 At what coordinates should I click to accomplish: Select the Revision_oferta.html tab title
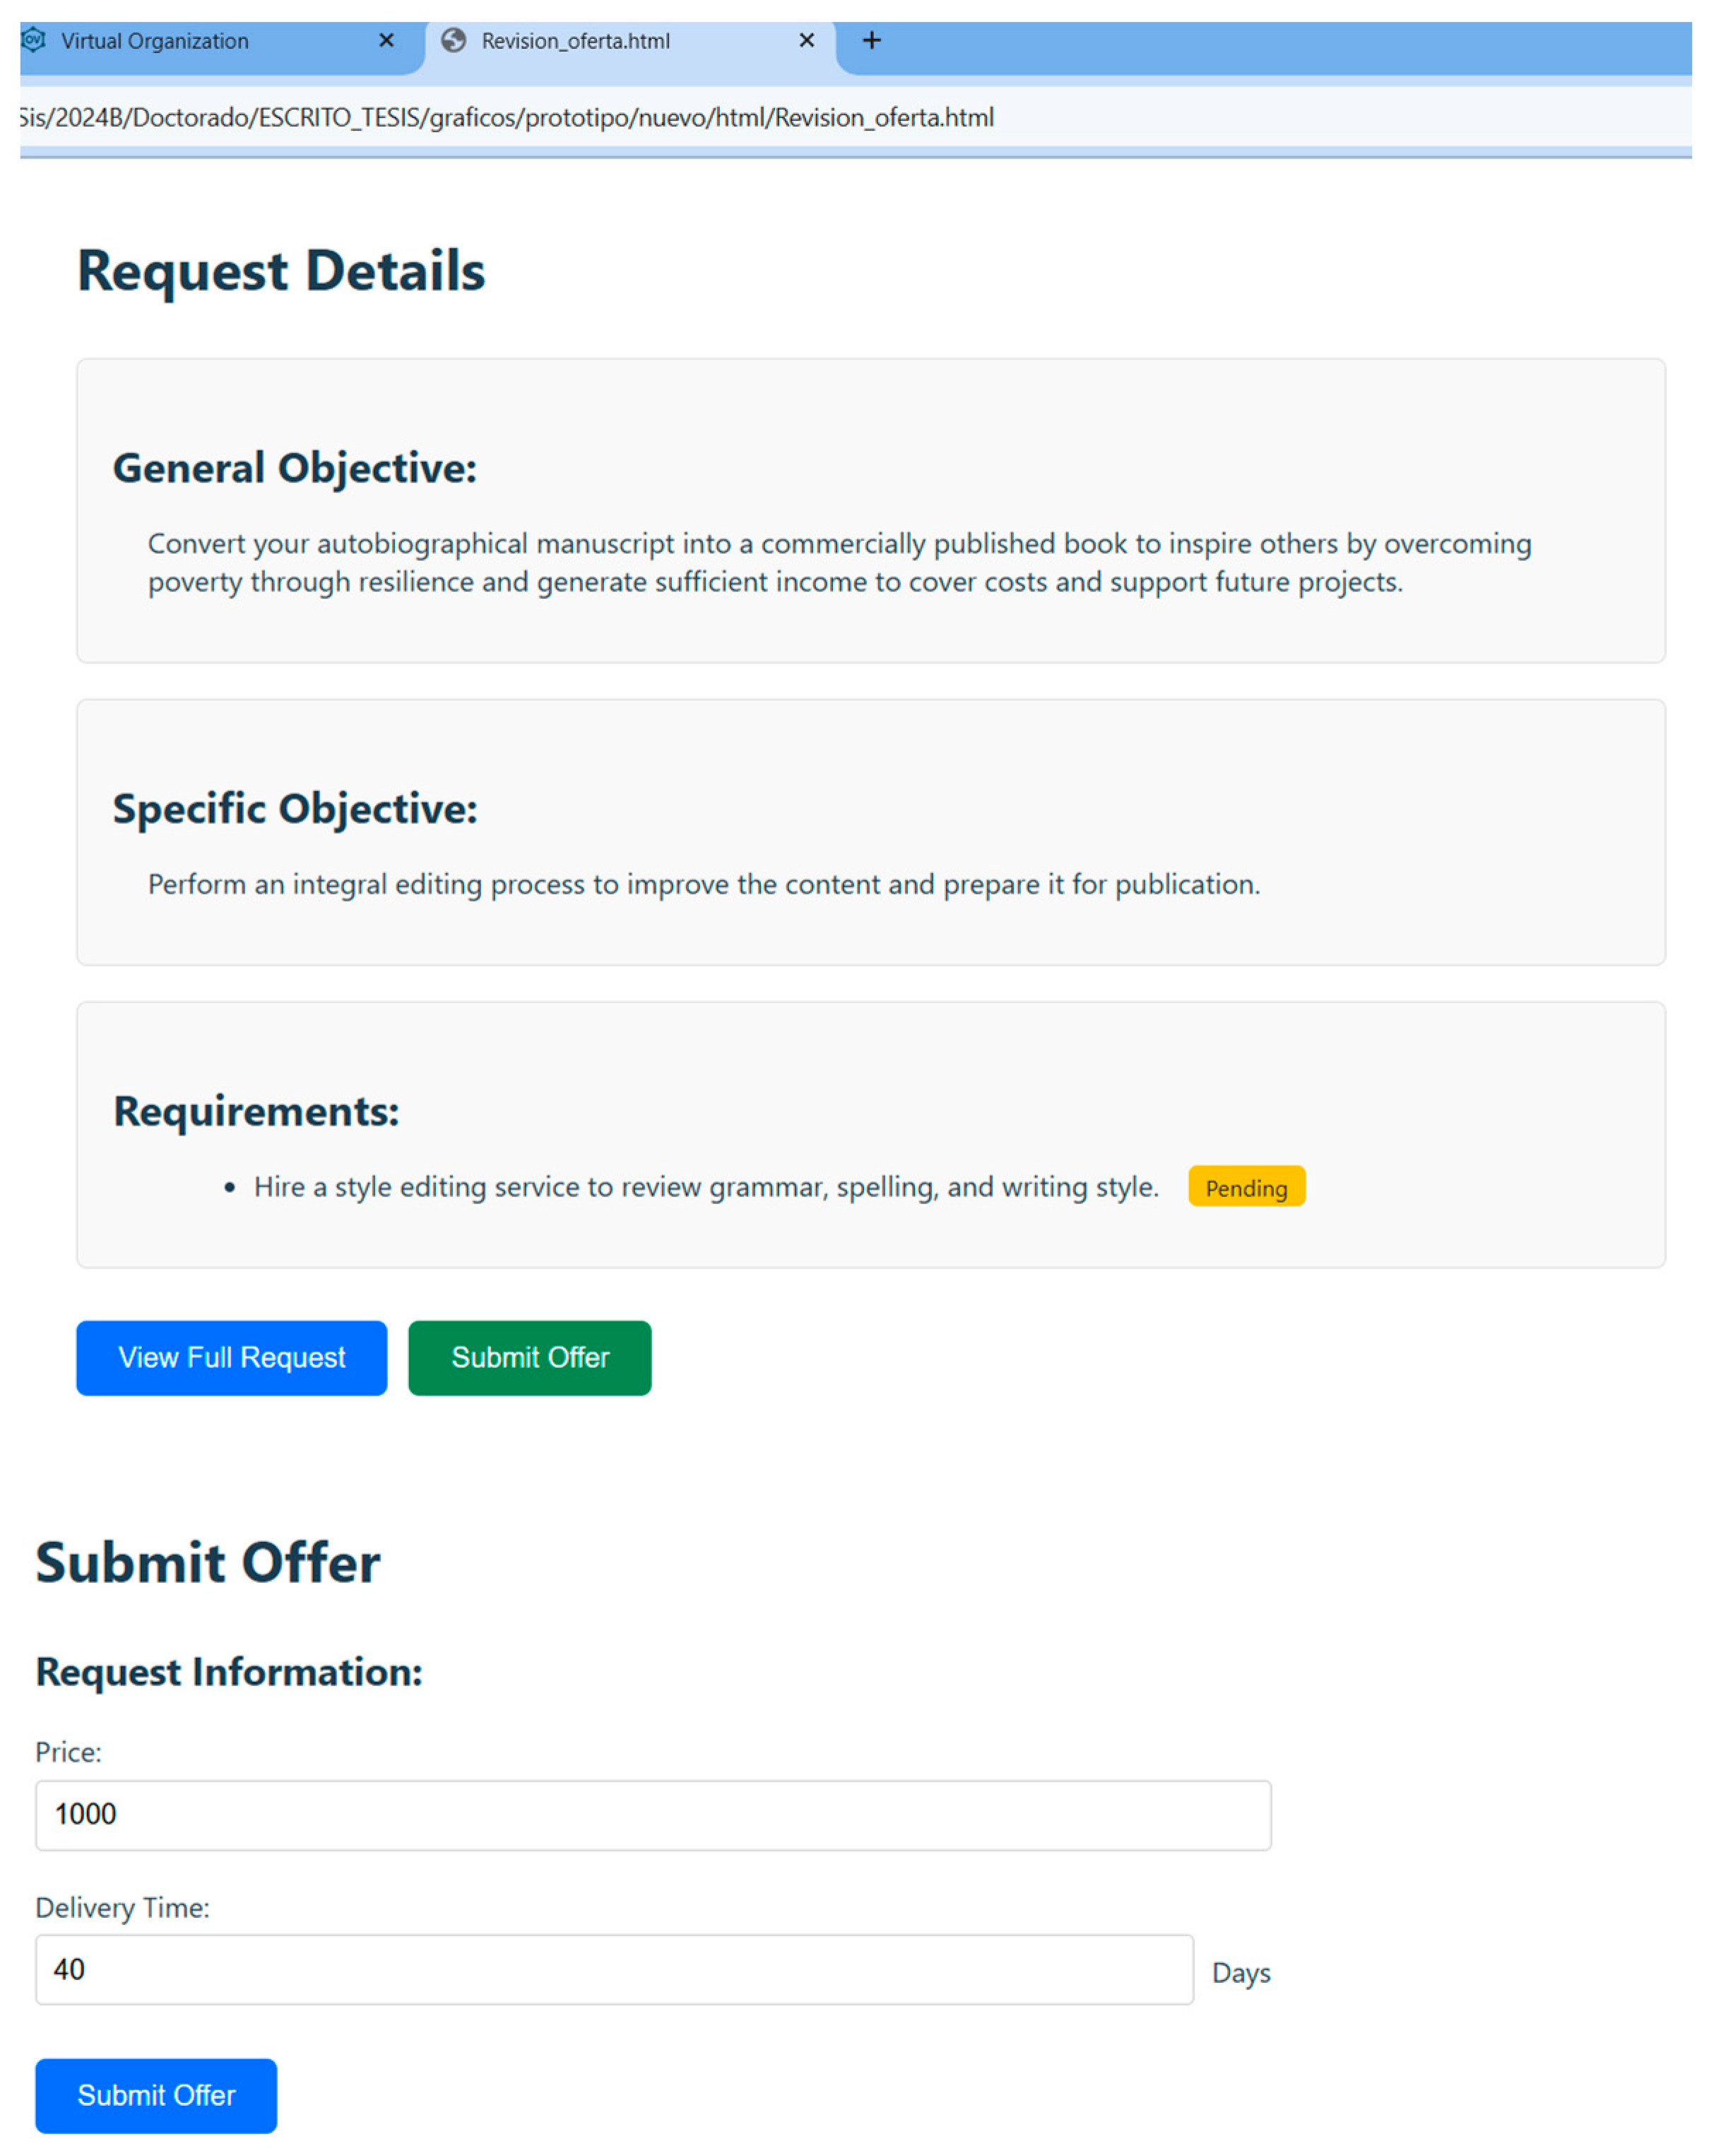tap(575, 41)
